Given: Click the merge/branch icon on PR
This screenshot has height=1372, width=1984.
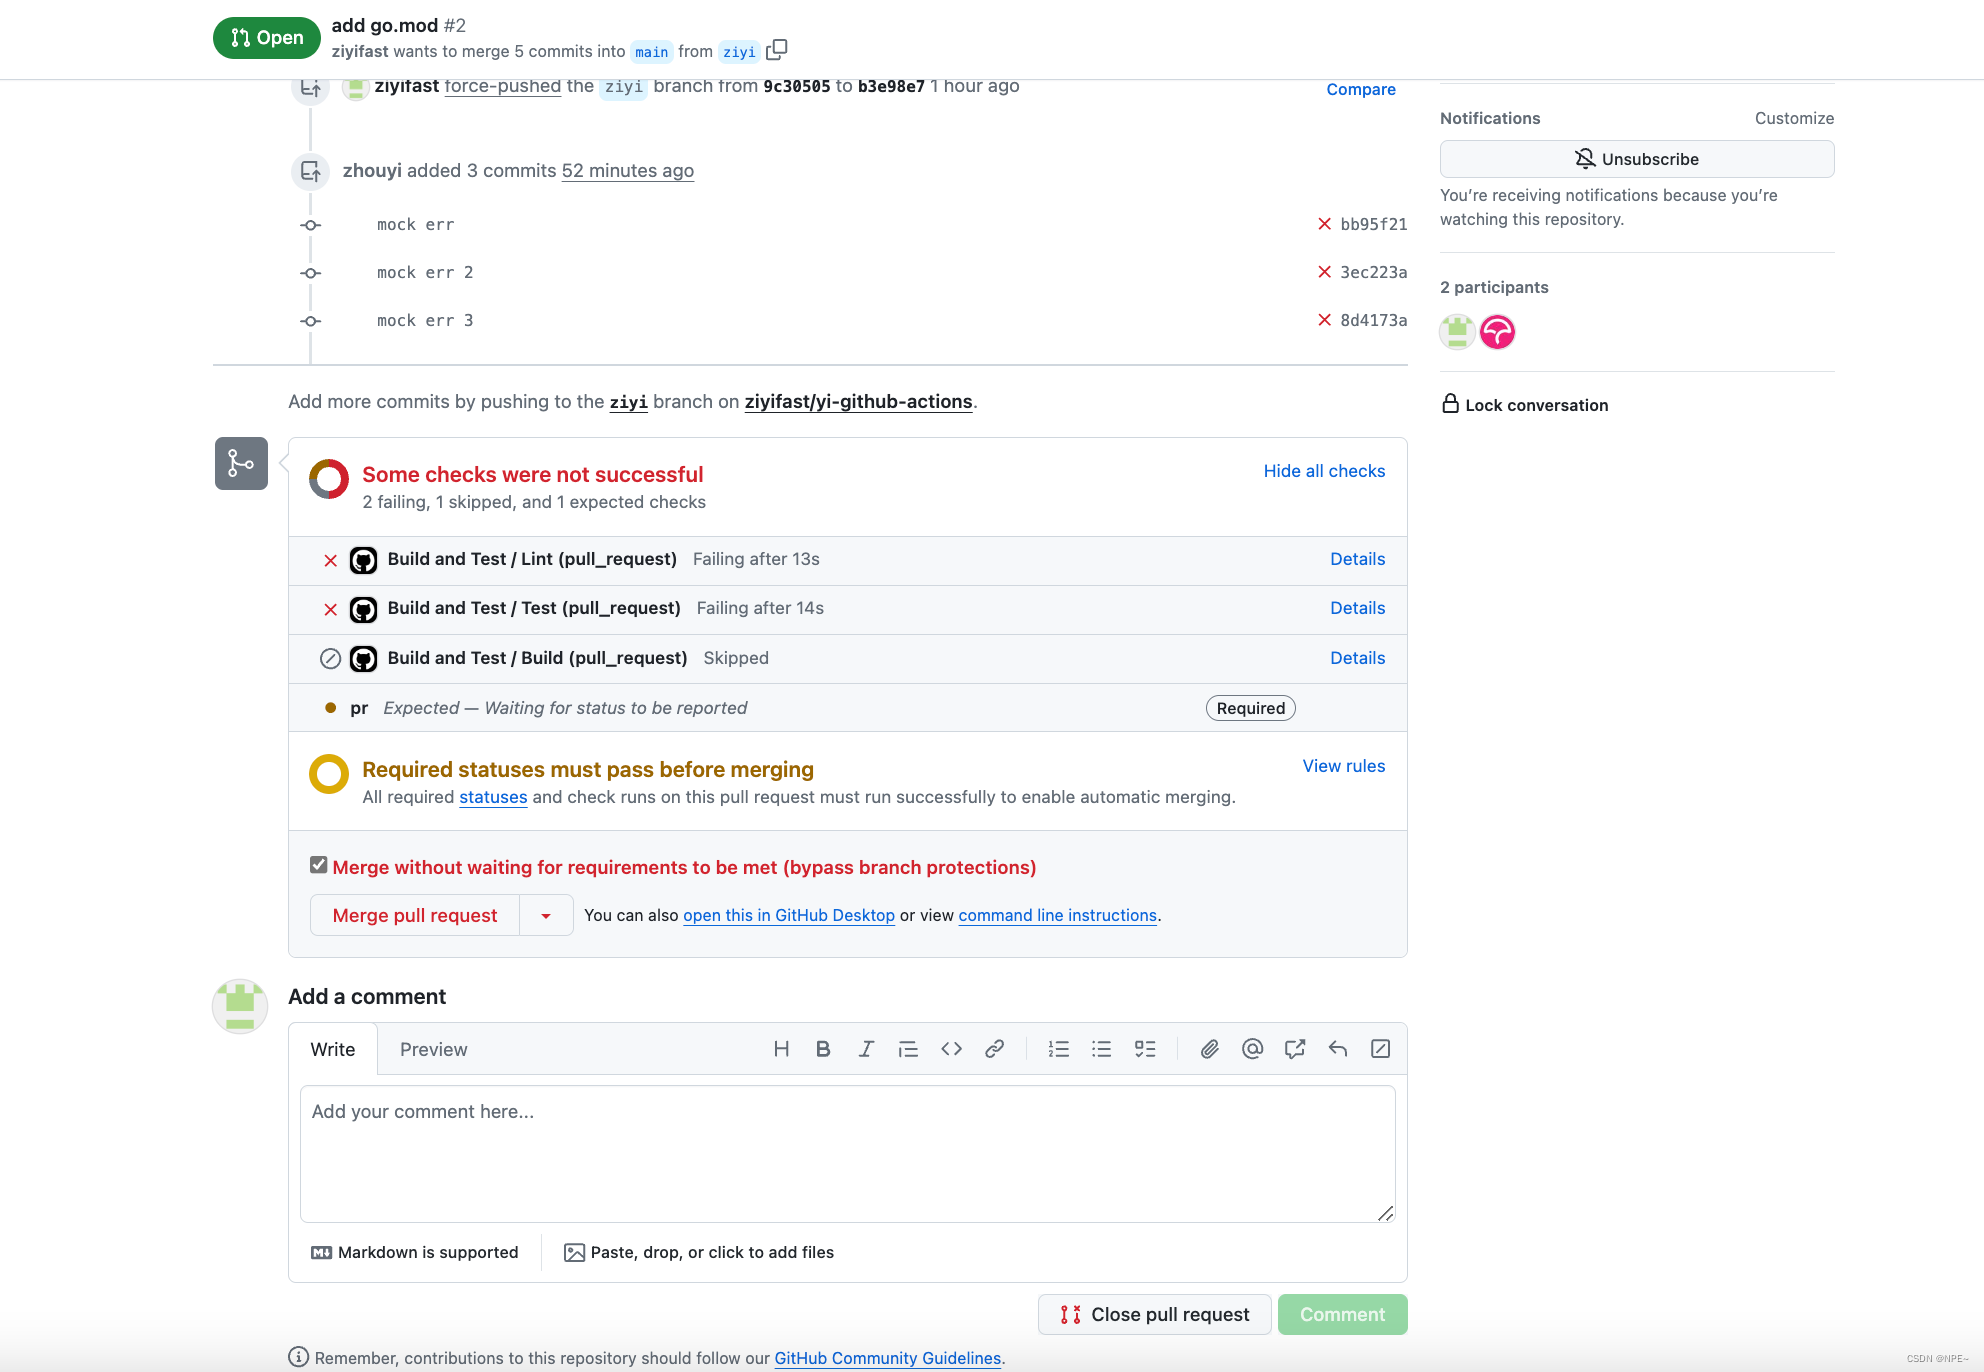Looking at the screenshot, I should tap(241, 463).
